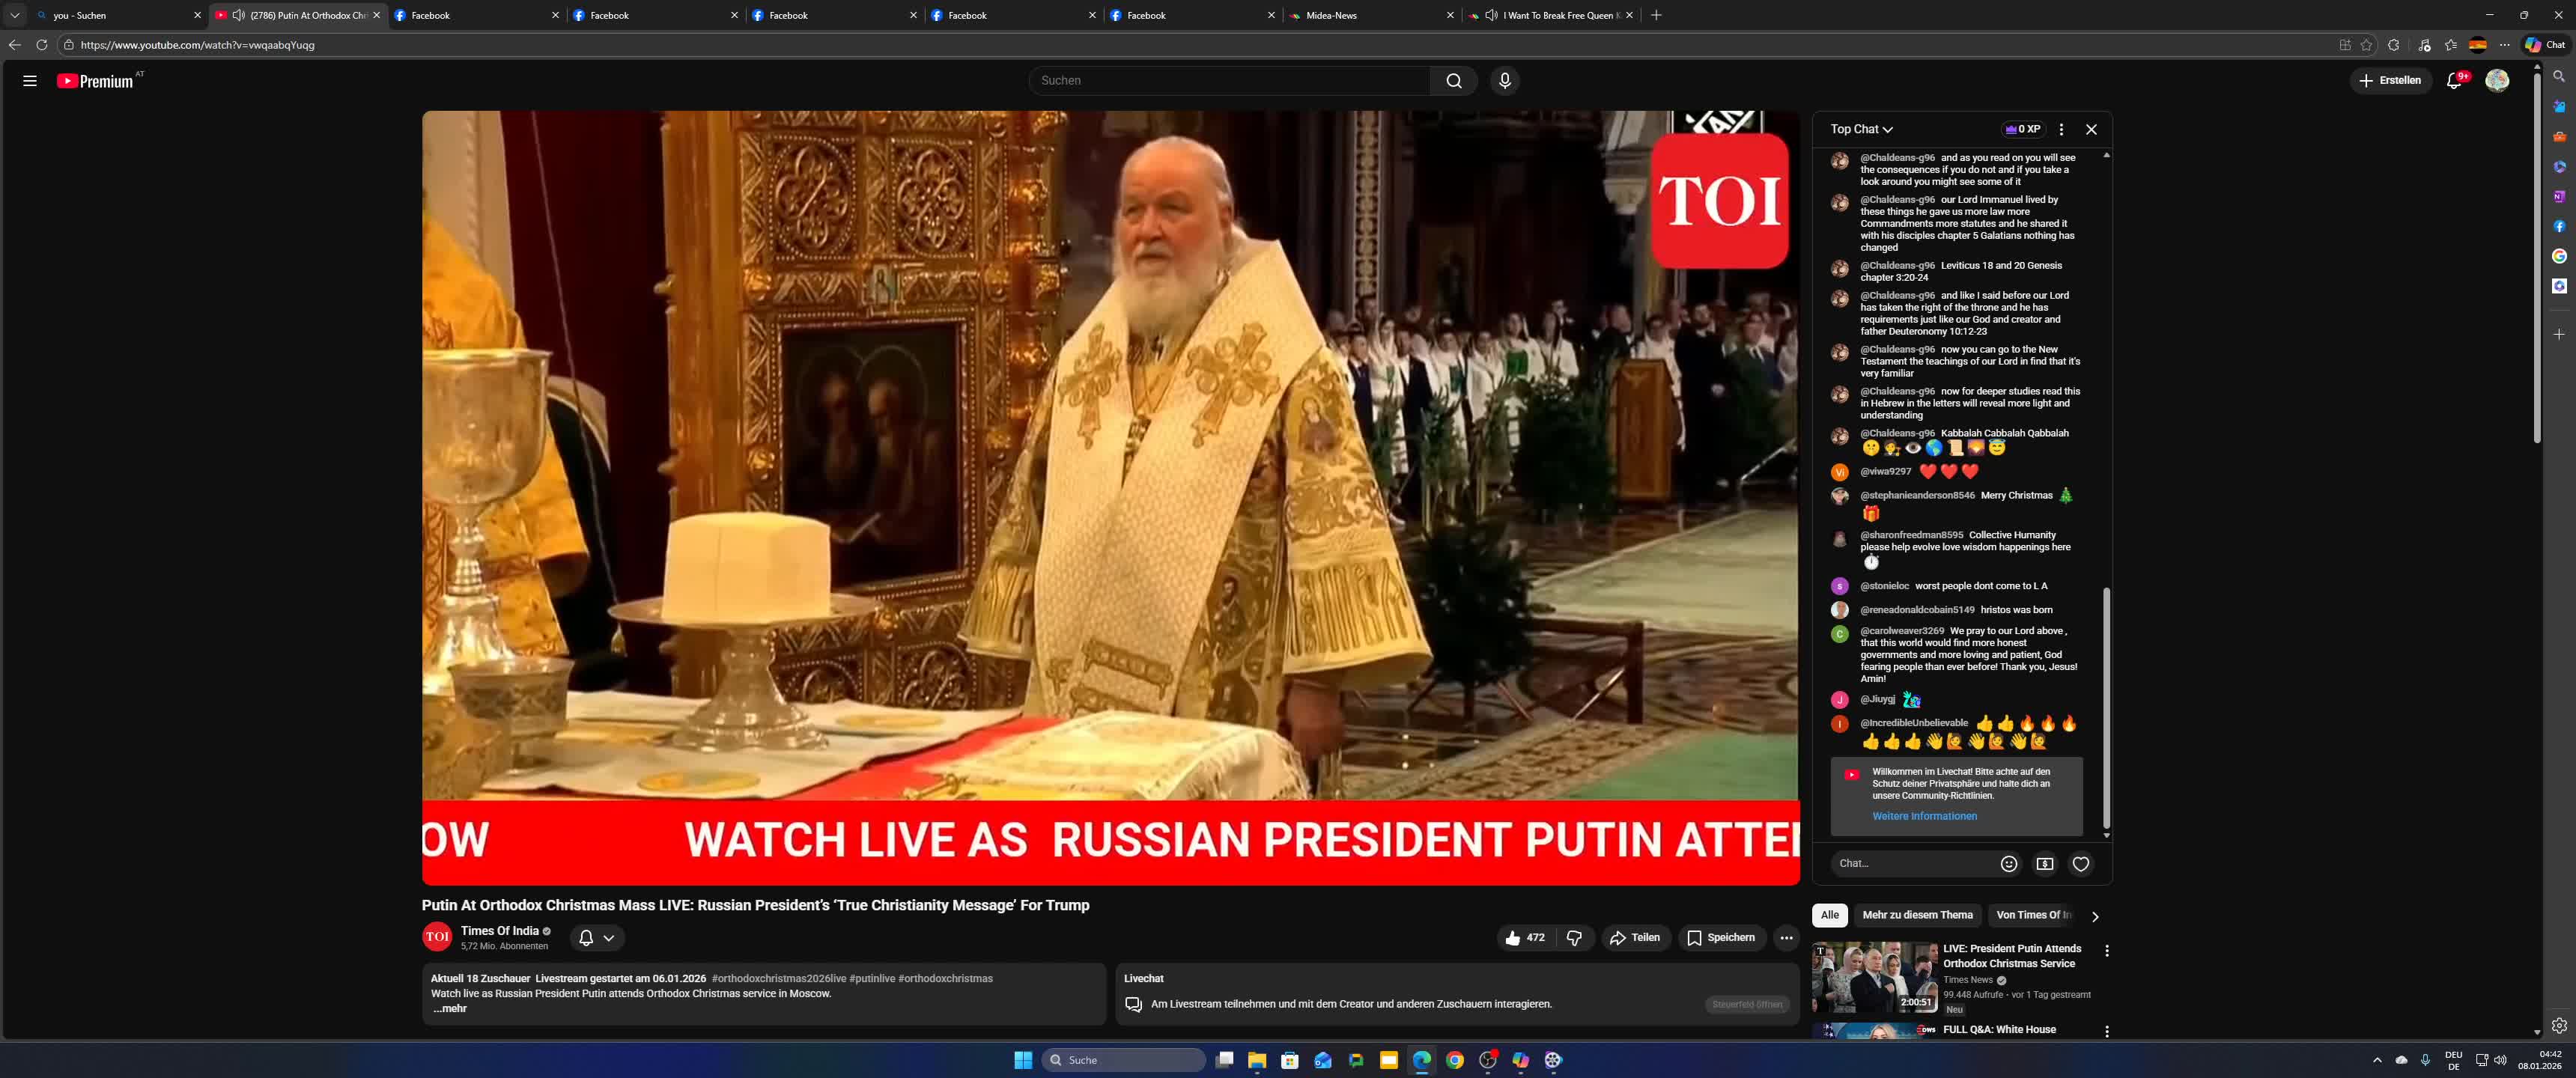The width and height of the screenshot is (2576, 1078).
Task: Mute the Putin At Orthodox browser tab
Action: click(x=238, y=15)
